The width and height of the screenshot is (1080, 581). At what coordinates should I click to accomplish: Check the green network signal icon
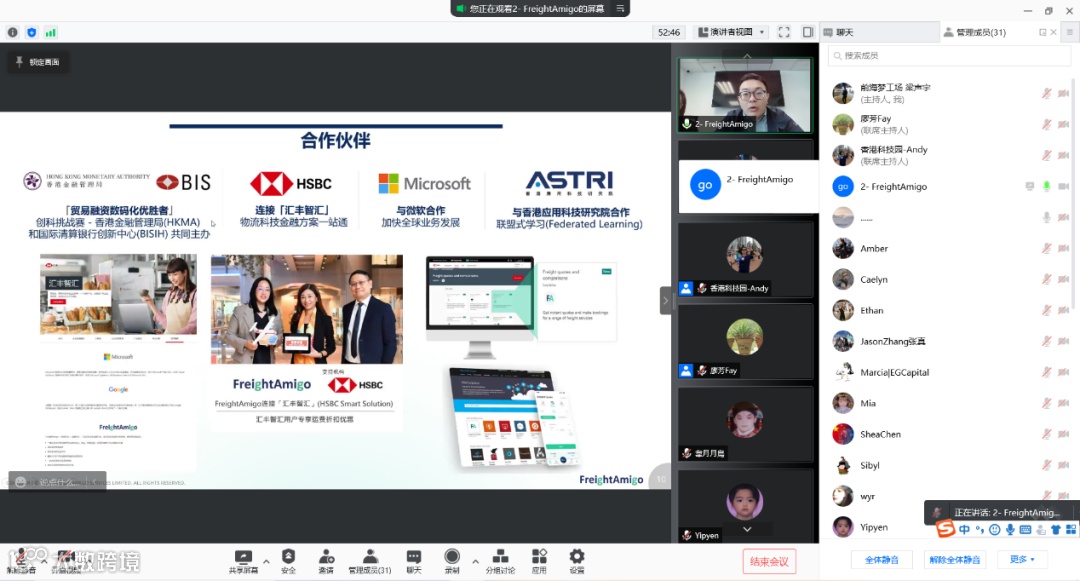(x=50, y=32)
